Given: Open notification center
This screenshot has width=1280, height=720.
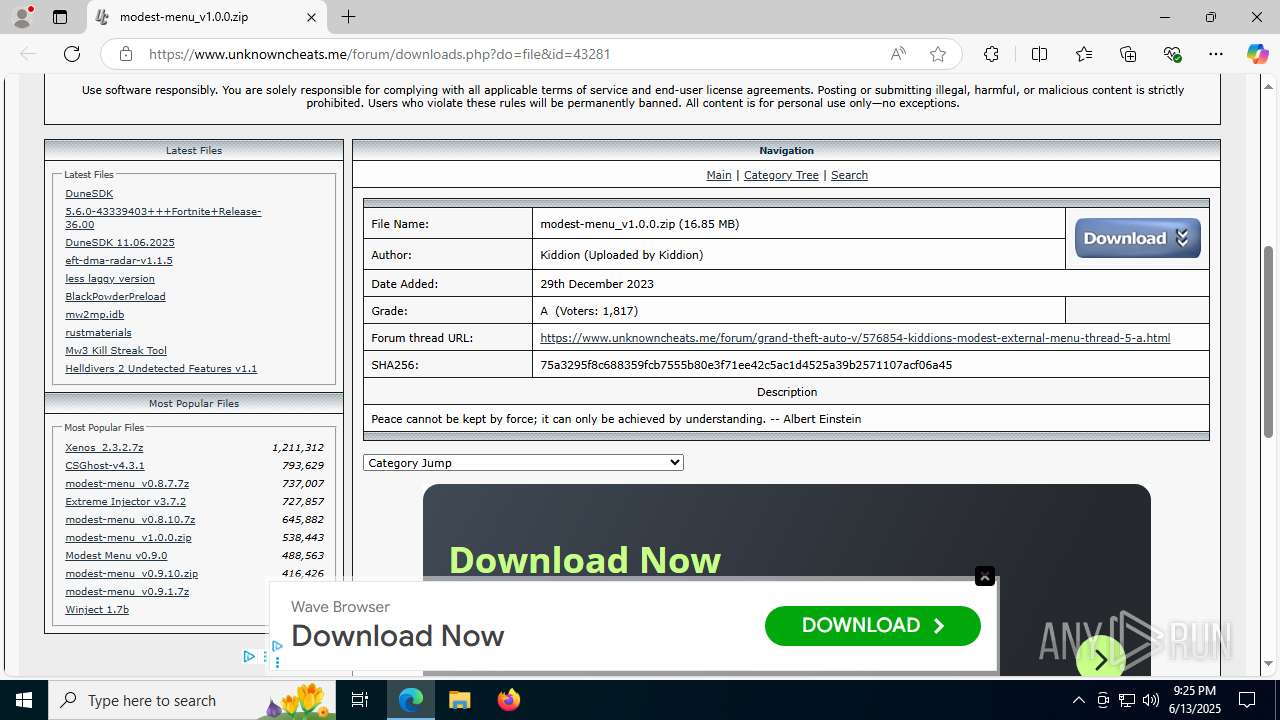Looking at the screenshot, I should (1247, 700).
